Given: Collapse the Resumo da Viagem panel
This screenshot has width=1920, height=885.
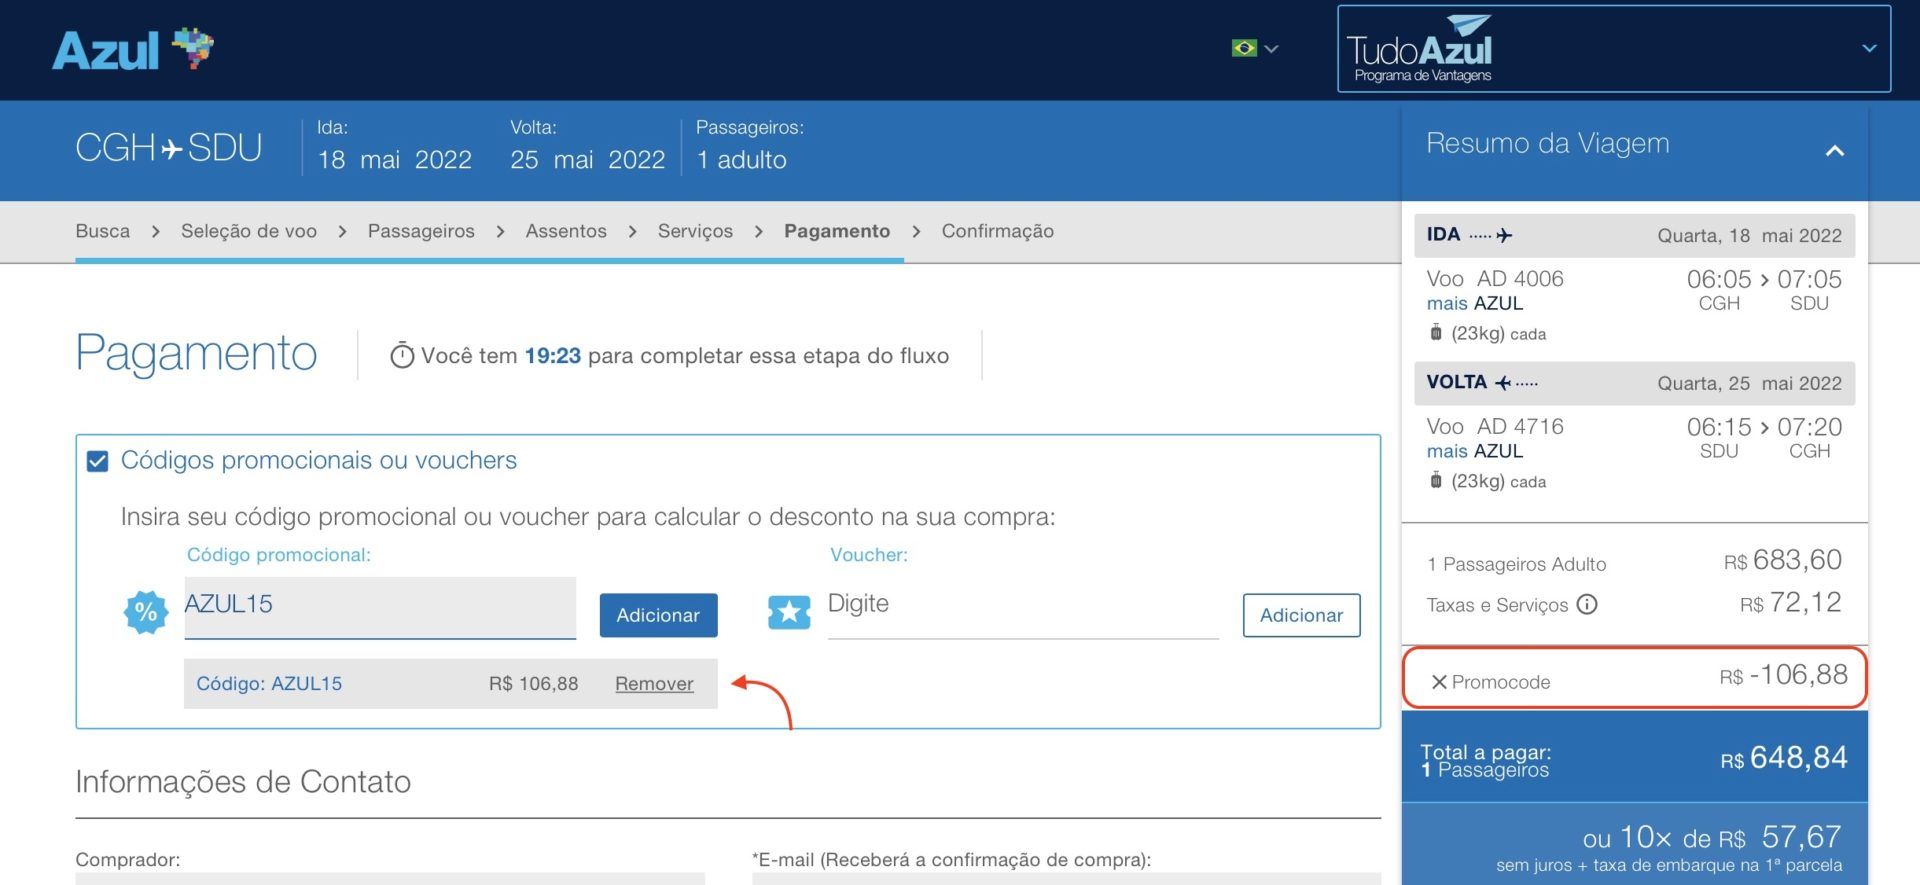Looking at the screenshot, I should tap(1834, 150).
